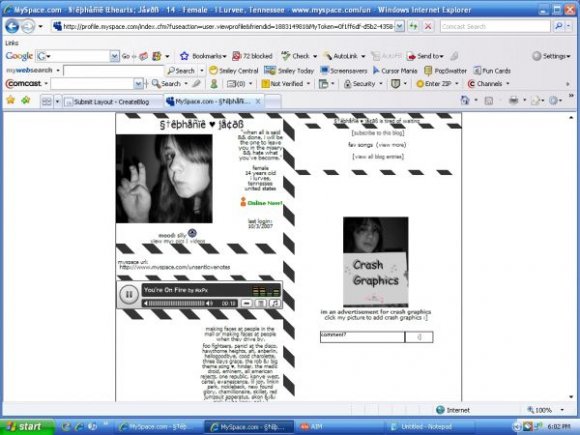Click the Print icon in command bar
Screen dimensions: 580x435
513,100
